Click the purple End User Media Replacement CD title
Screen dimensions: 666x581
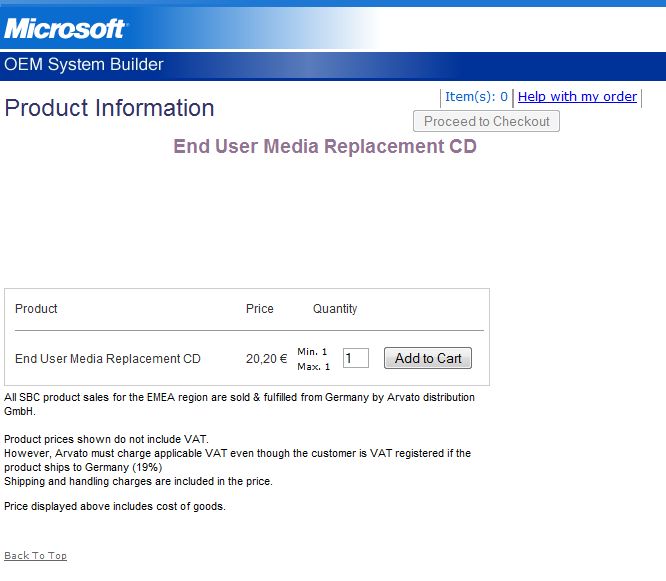tap(325, 147)
